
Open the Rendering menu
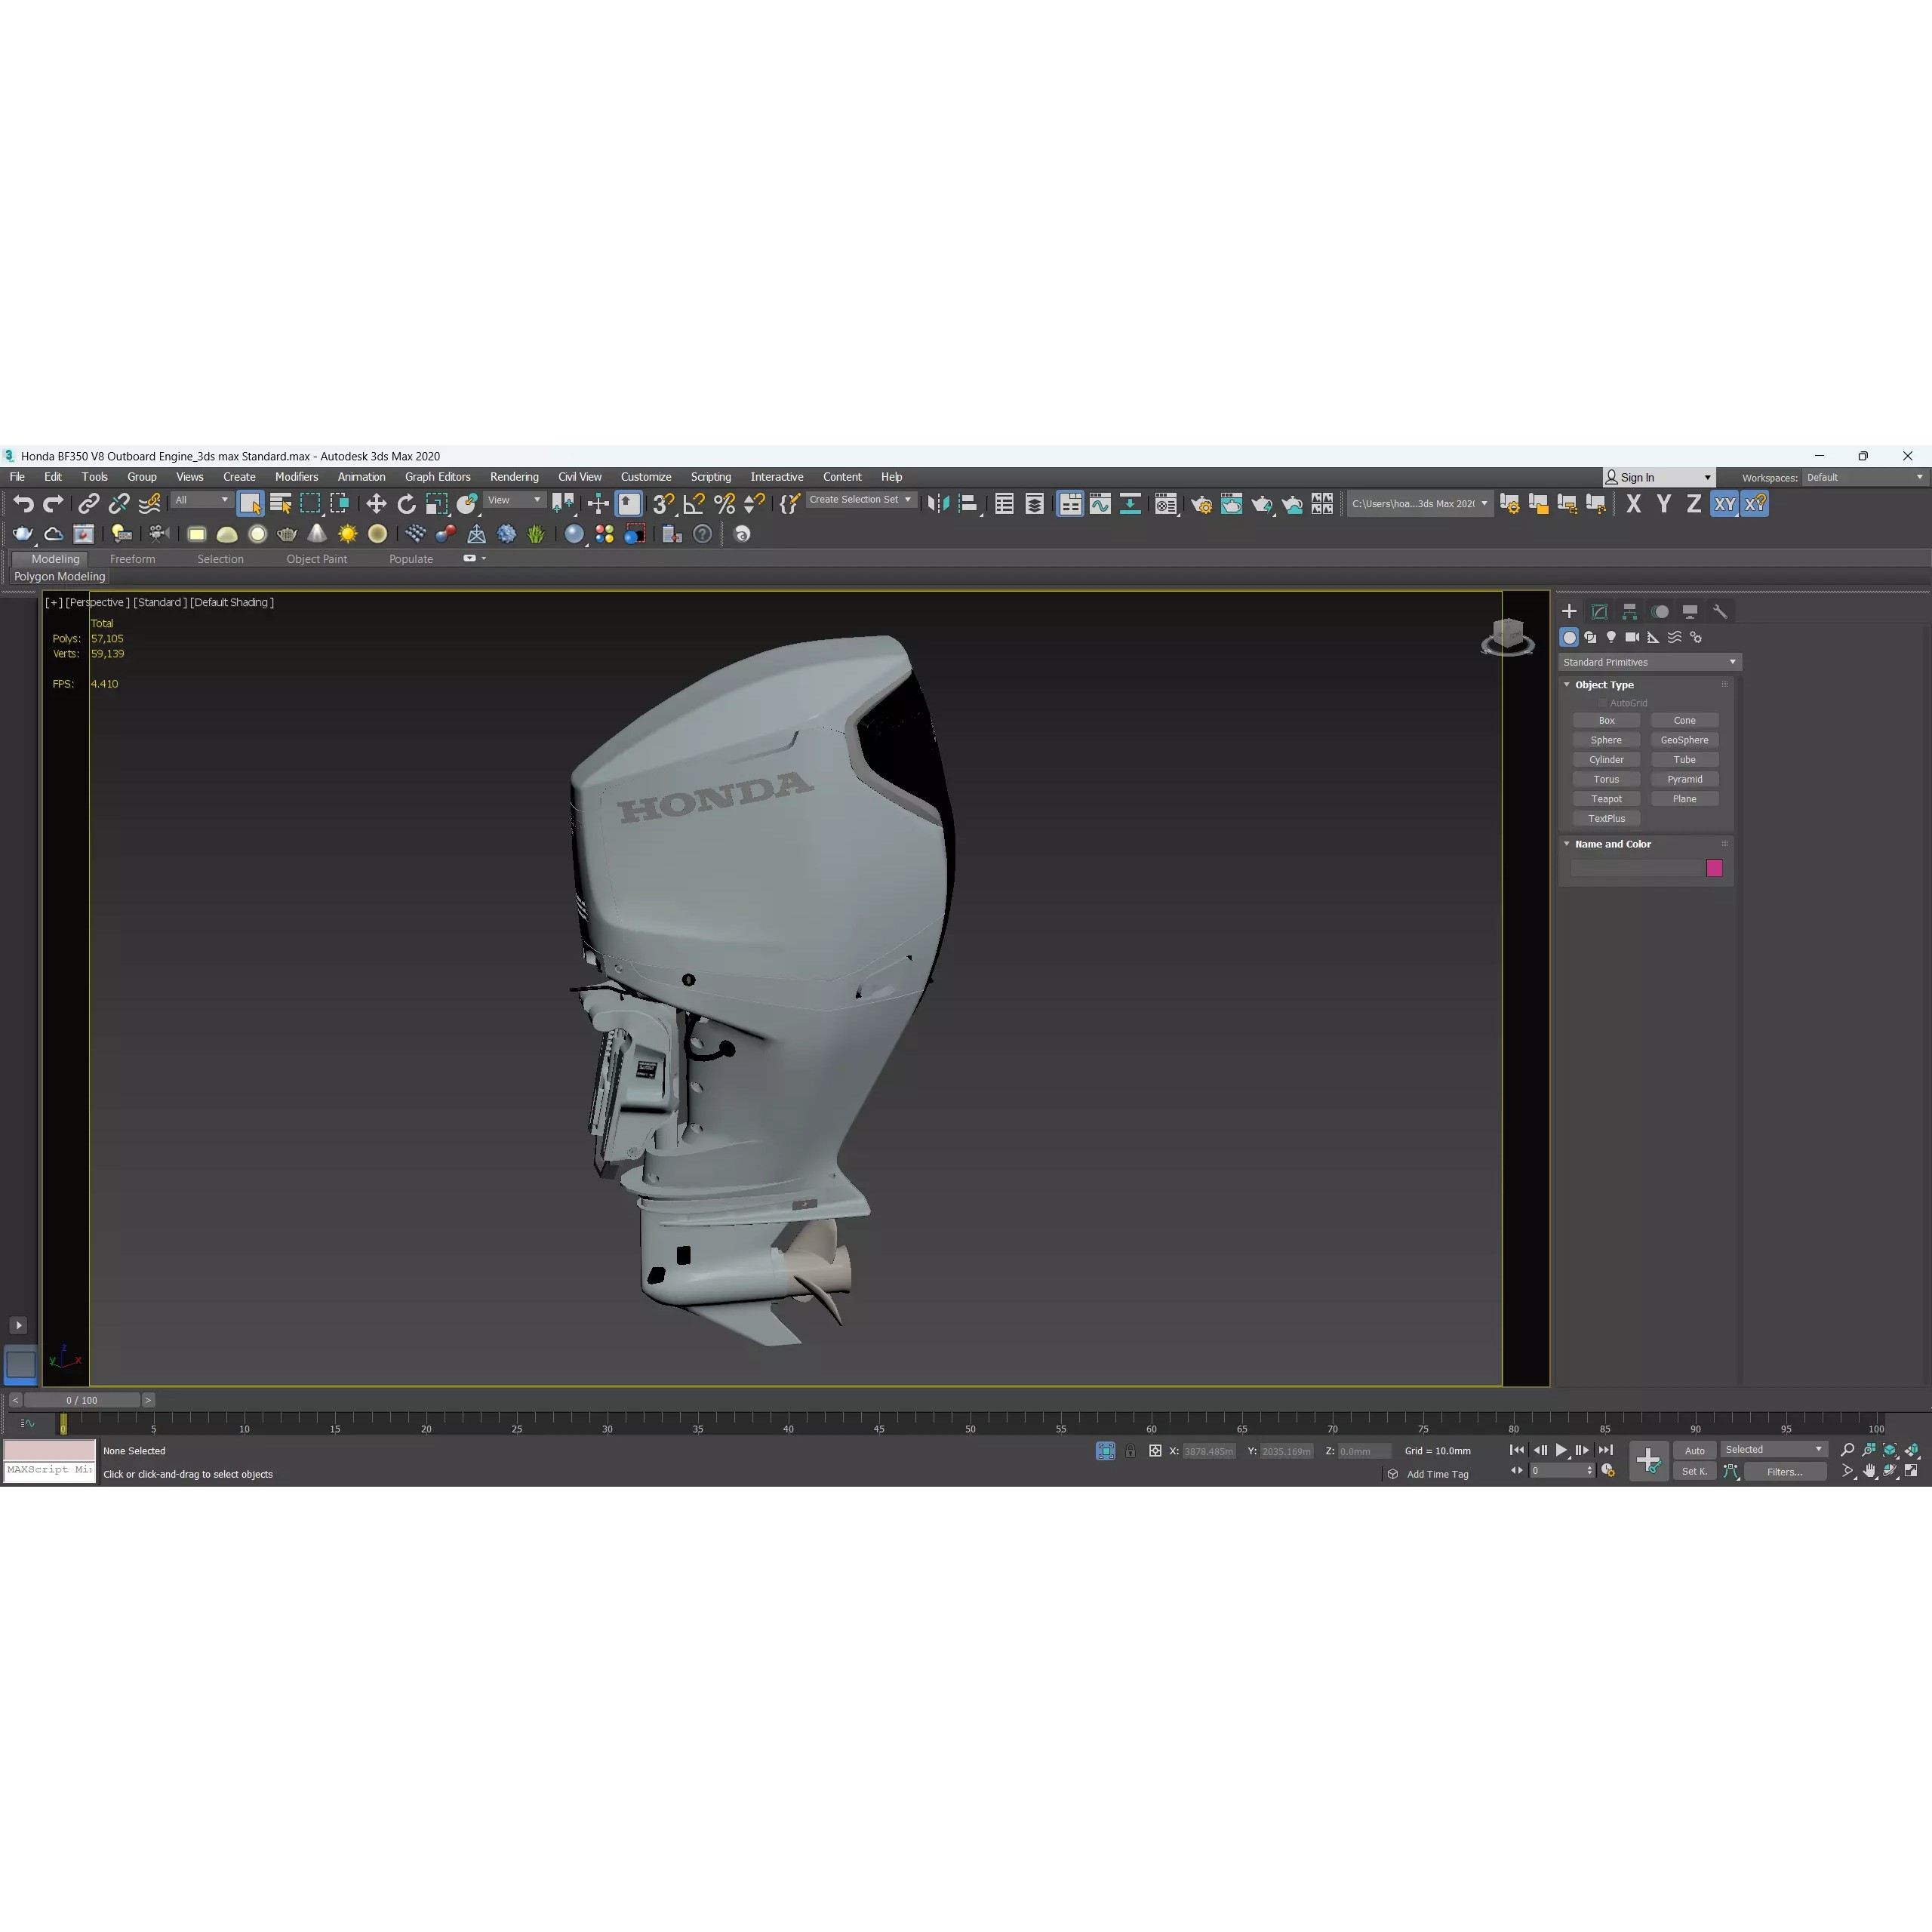[514, 477]
